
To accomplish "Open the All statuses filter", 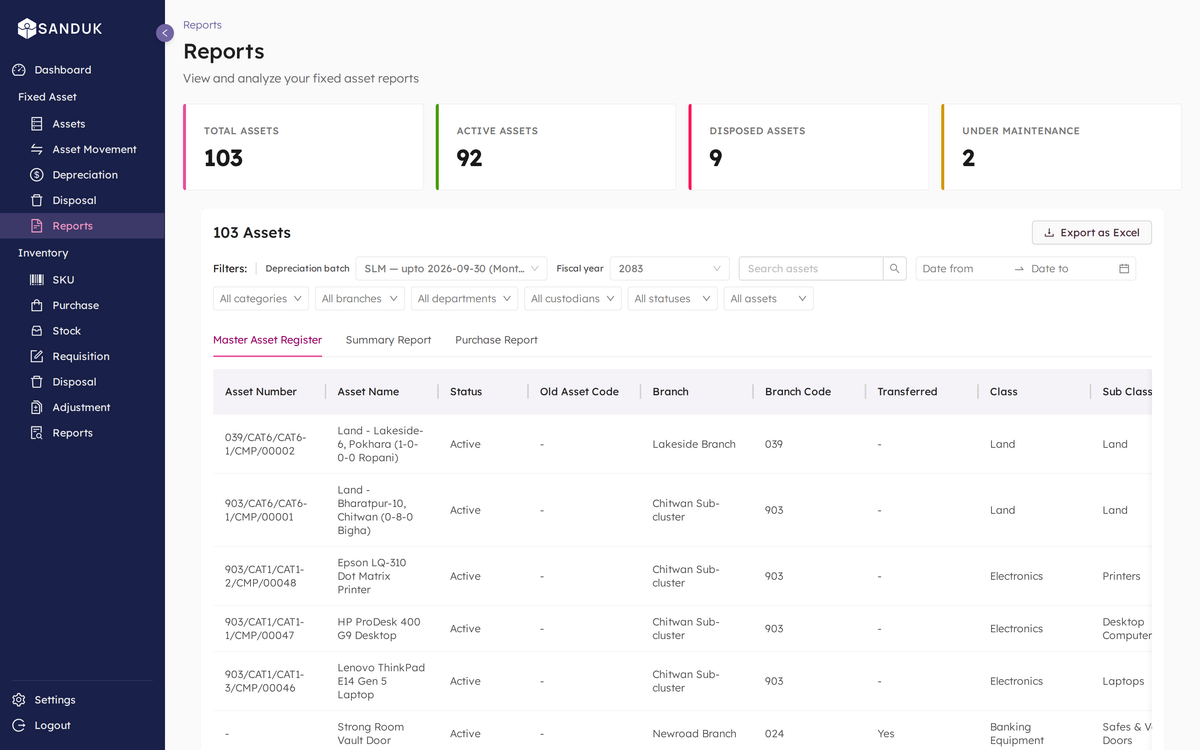I will [x=673, y=299].
